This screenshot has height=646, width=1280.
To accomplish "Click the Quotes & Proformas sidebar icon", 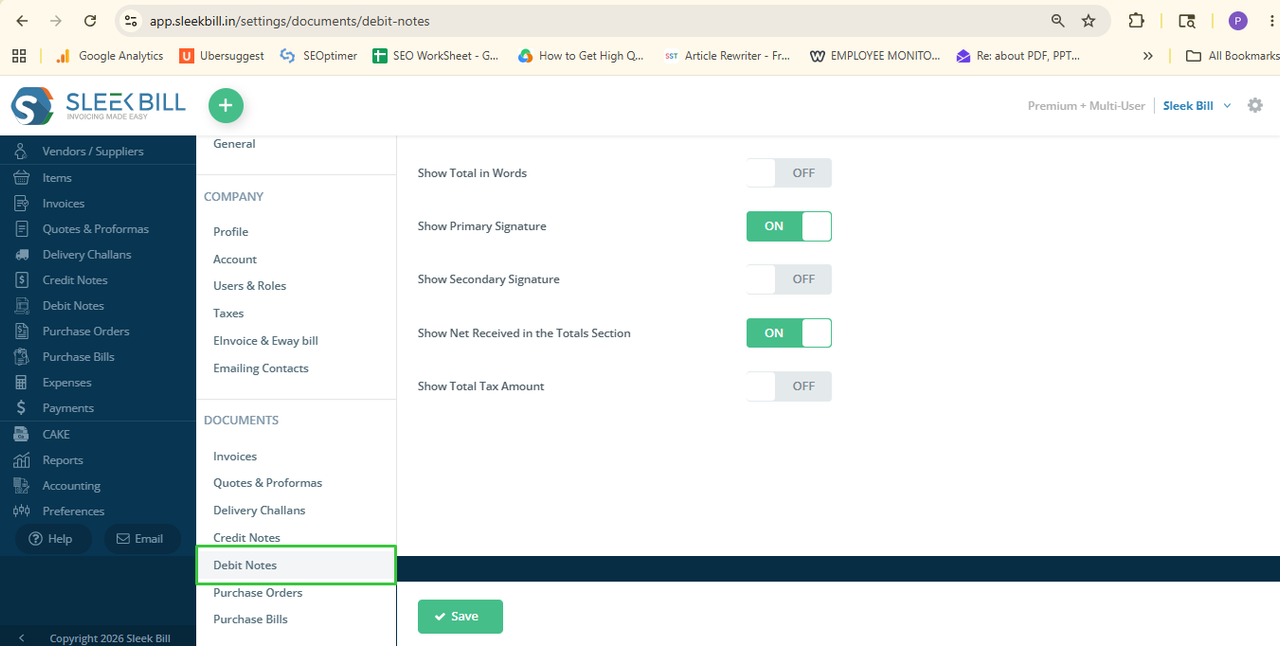I will click(21, 229).
